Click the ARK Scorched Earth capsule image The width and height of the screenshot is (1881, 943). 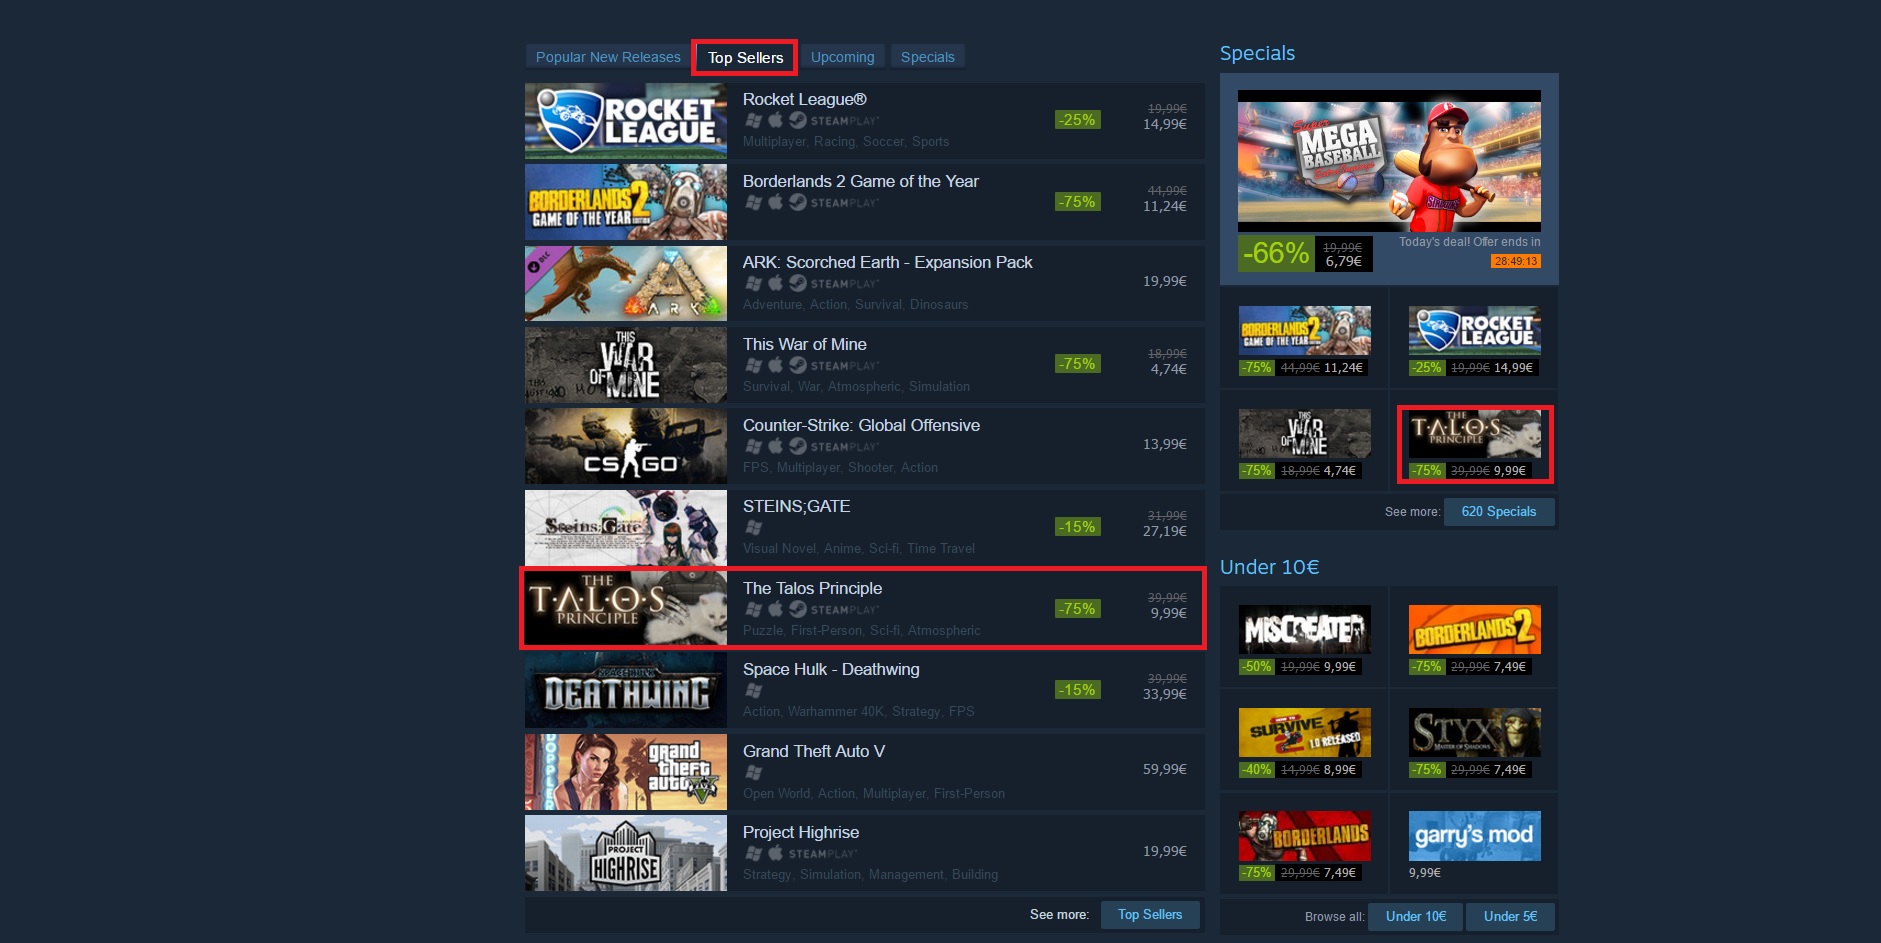point(626,283)
